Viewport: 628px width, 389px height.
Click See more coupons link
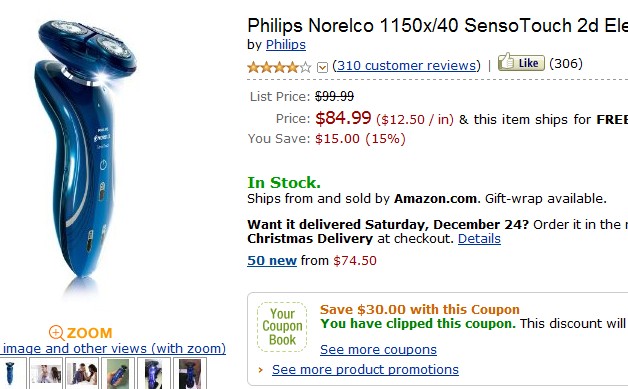(378, 349)
